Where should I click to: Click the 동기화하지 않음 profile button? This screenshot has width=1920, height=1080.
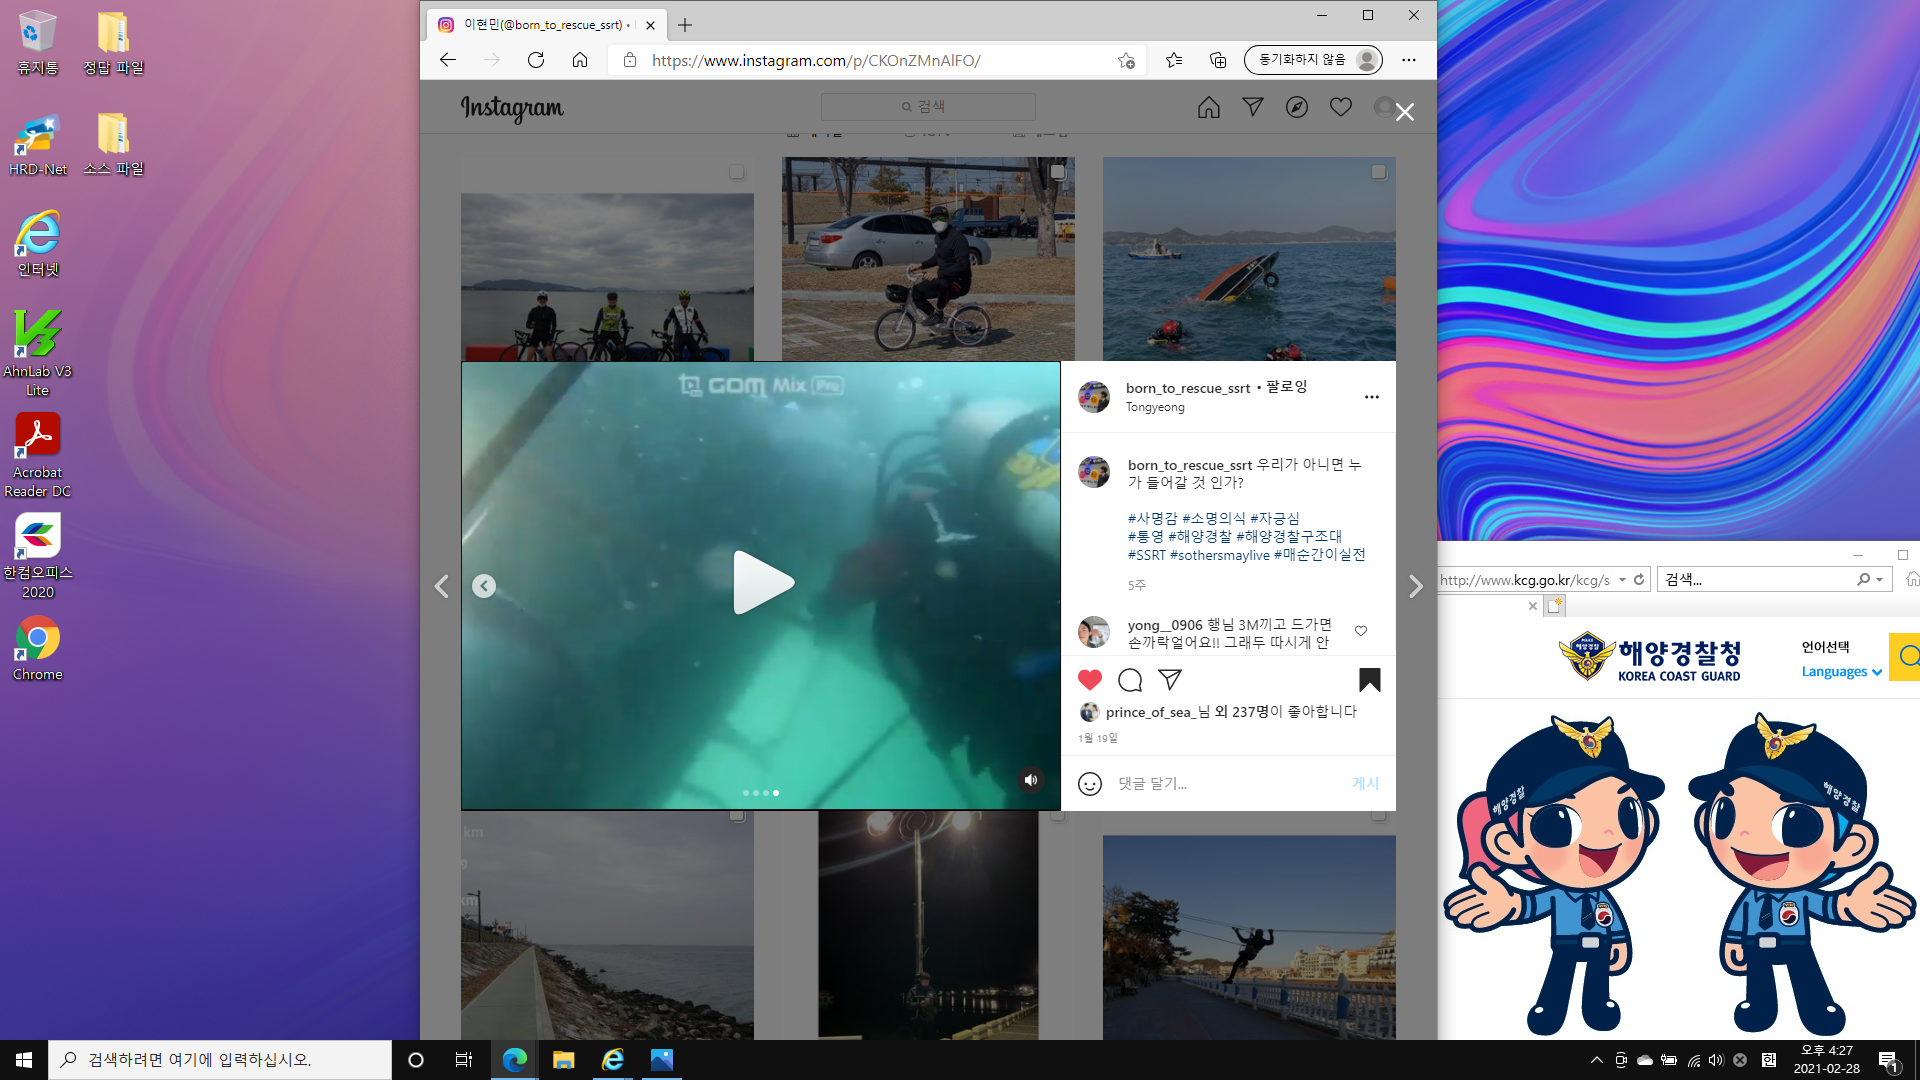click(x=1313, y=60)
